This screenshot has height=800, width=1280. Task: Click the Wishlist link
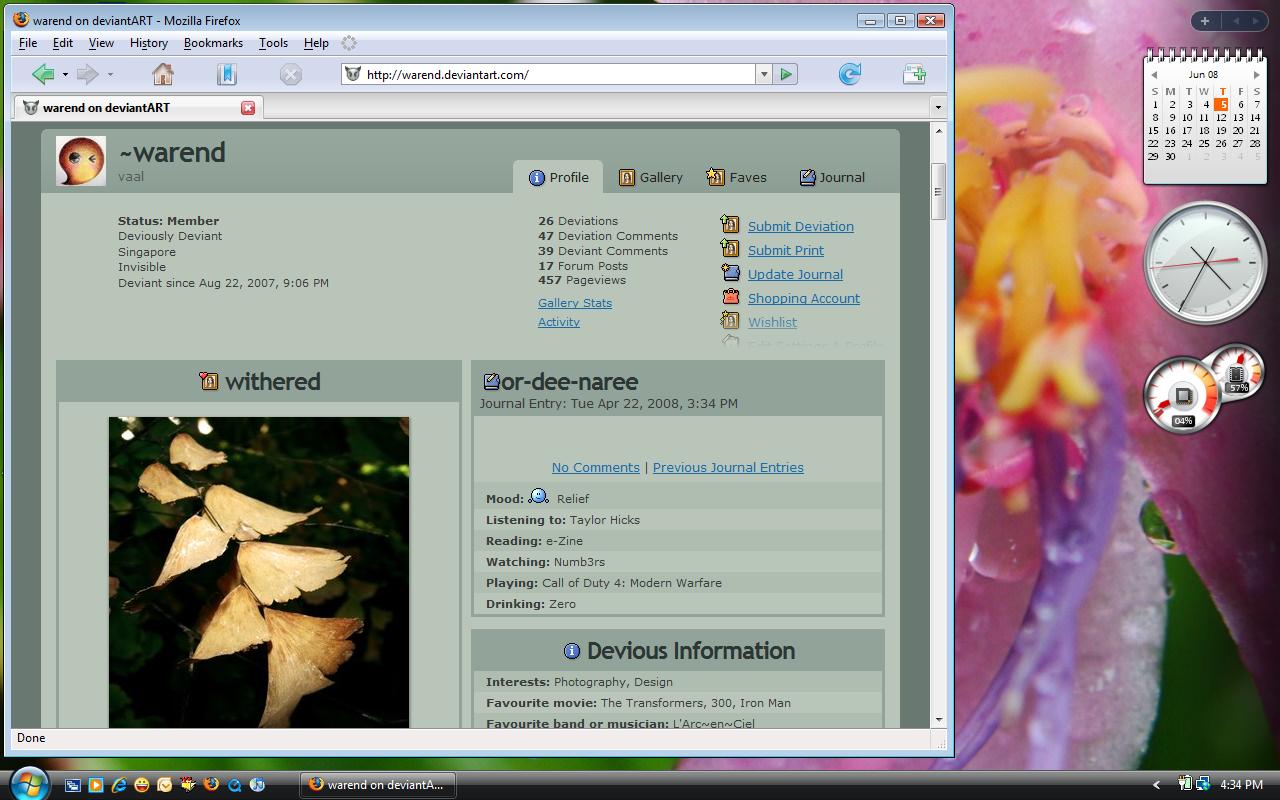pyautogui.click(x=772, y=322)
